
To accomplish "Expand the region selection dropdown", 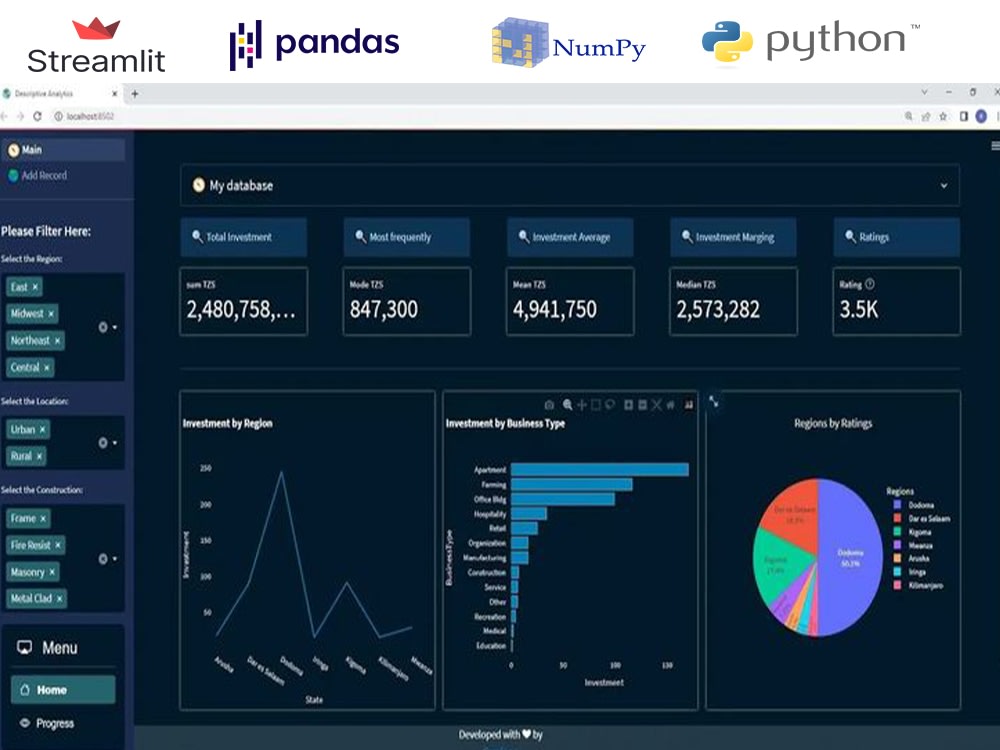I will pyautogui.click(x=113, y=326).
